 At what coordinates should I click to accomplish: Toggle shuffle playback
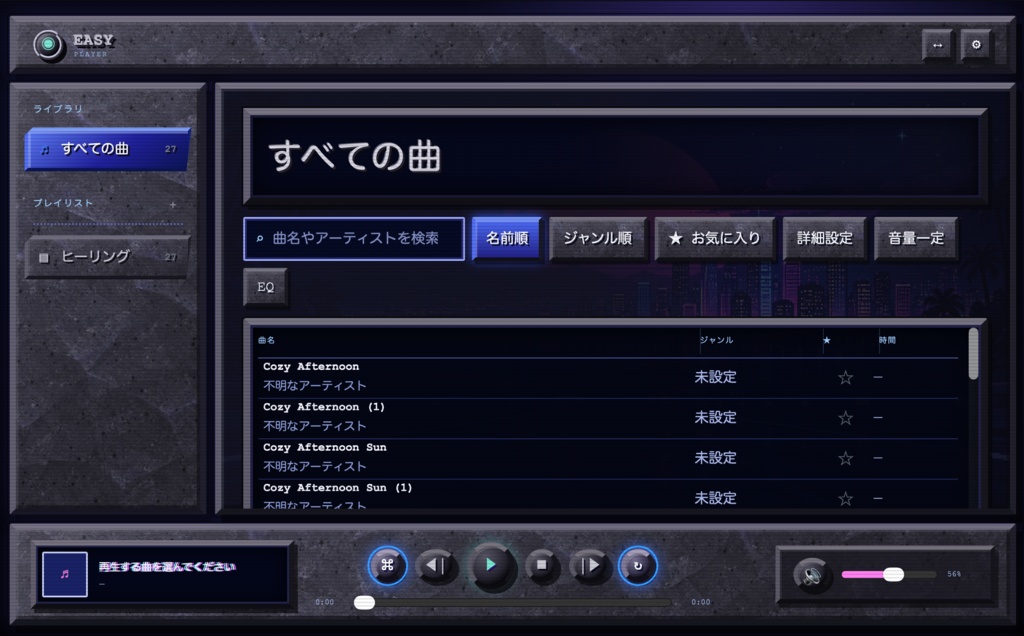(387, 565)
